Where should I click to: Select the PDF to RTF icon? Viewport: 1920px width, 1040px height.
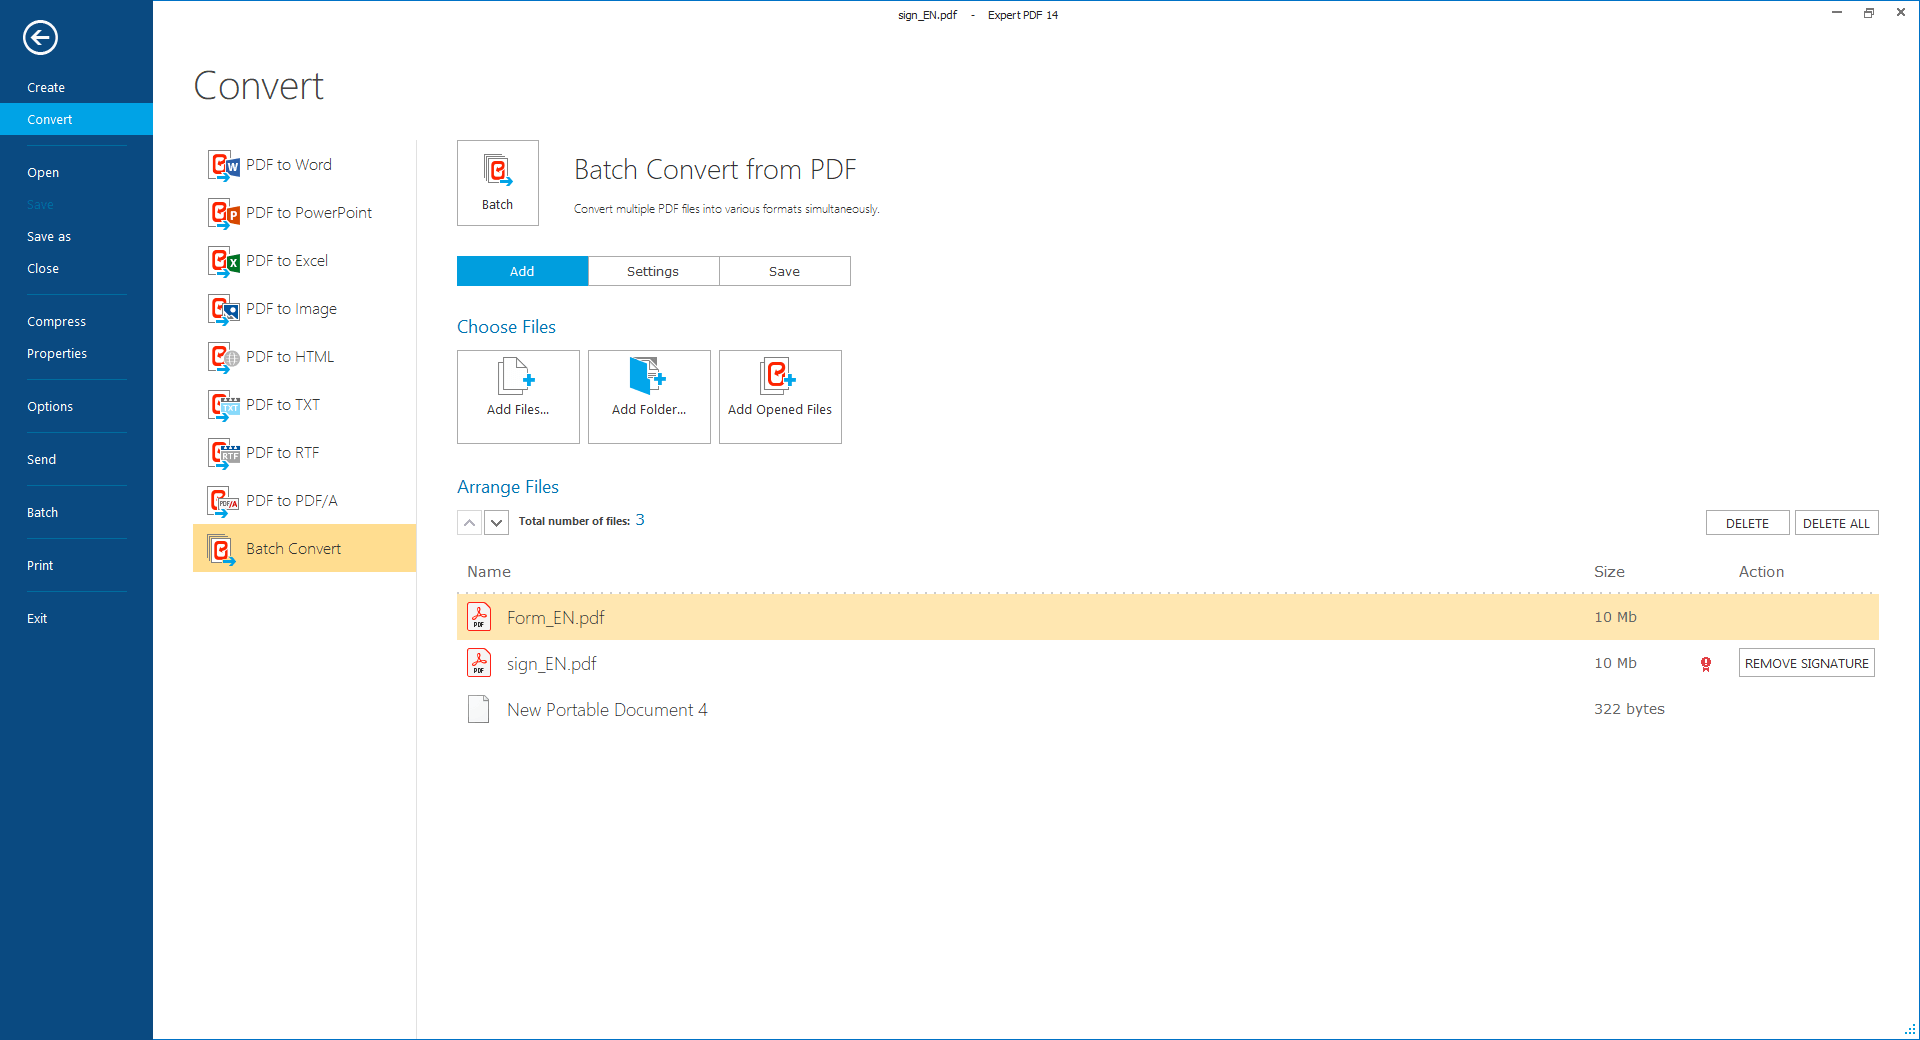click(x=223, y=453)
